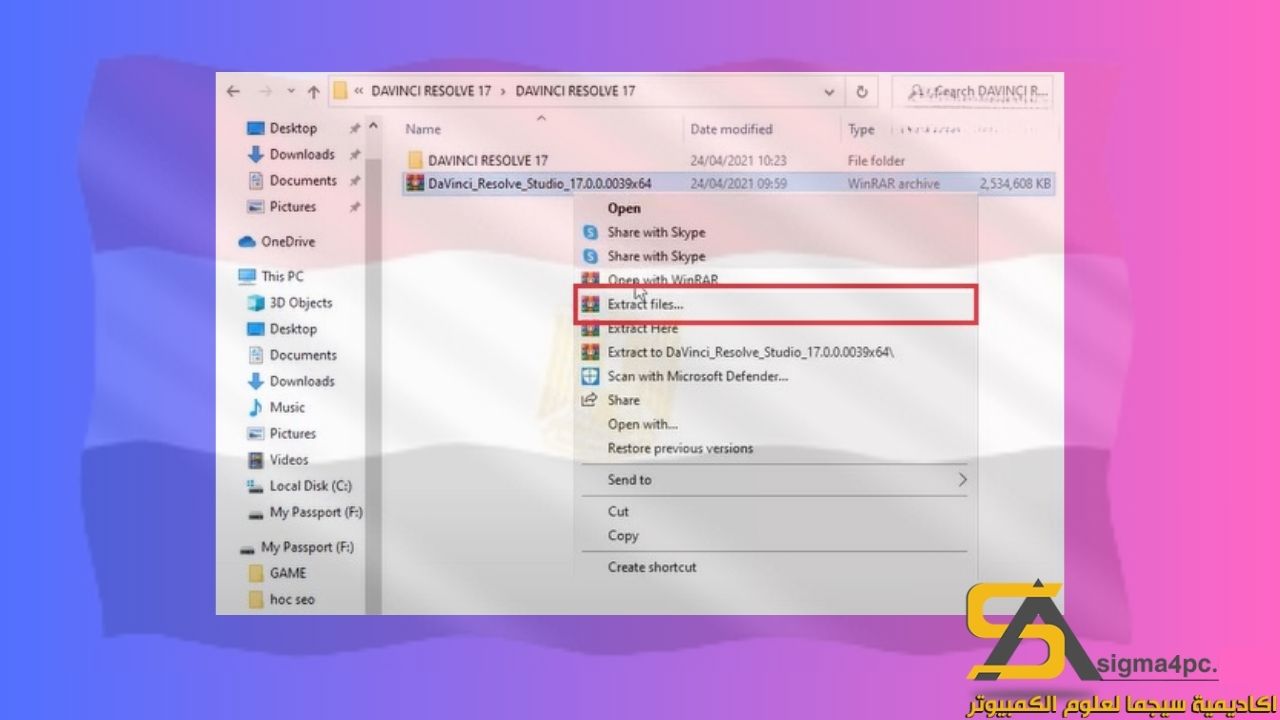The height and width of the screenshot is (720, 1280).
Task: Go up one folder level
Action: (313, 92)
